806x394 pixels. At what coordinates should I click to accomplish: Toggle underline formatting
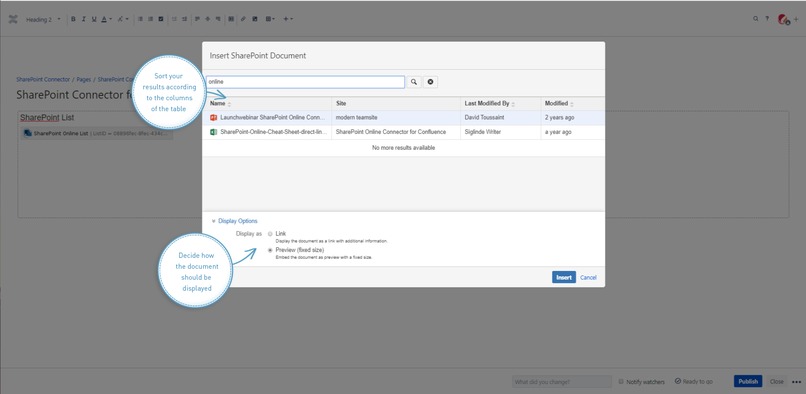[x=94, y=19]
